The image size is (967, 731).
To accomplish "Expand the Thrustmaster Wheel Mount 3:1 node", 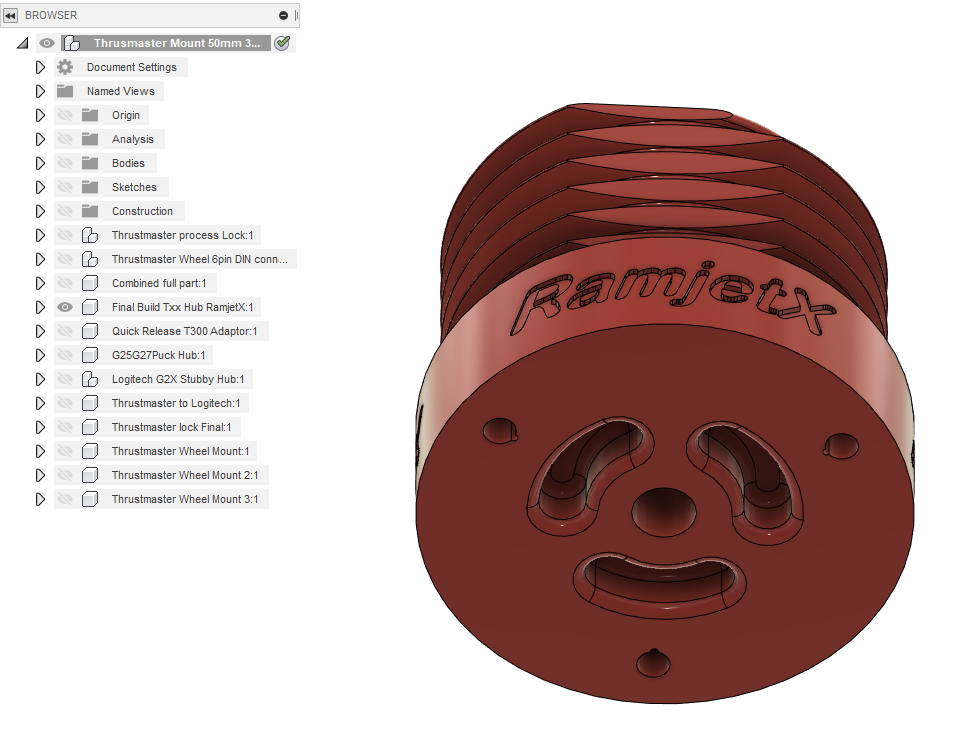I will tap(40, 499).
